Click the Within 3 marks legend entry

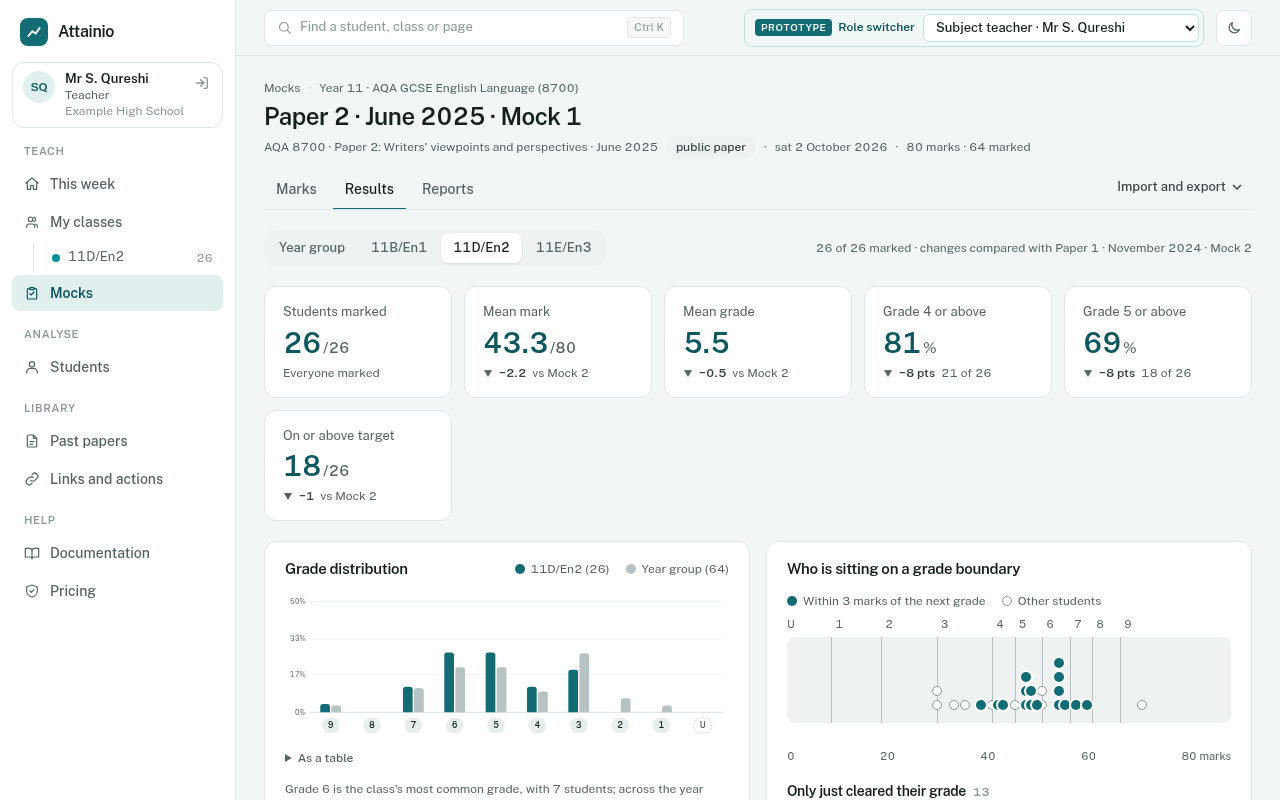[x=886, y=601]
